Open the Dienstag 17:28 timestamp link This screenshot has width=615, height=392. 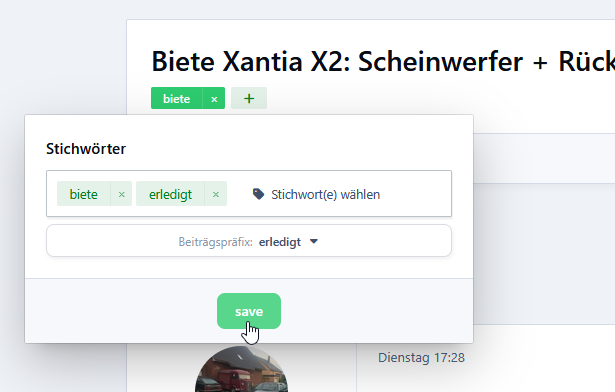[421, 357]
